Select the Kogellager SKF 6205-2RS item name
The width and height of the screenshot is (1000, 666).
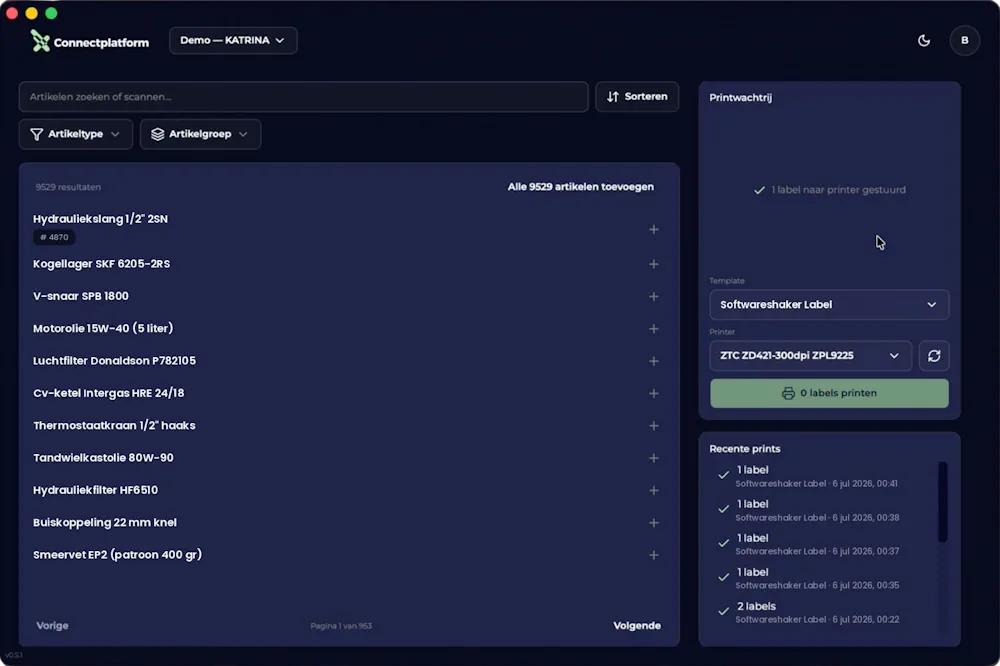click(x=101, y=263)
